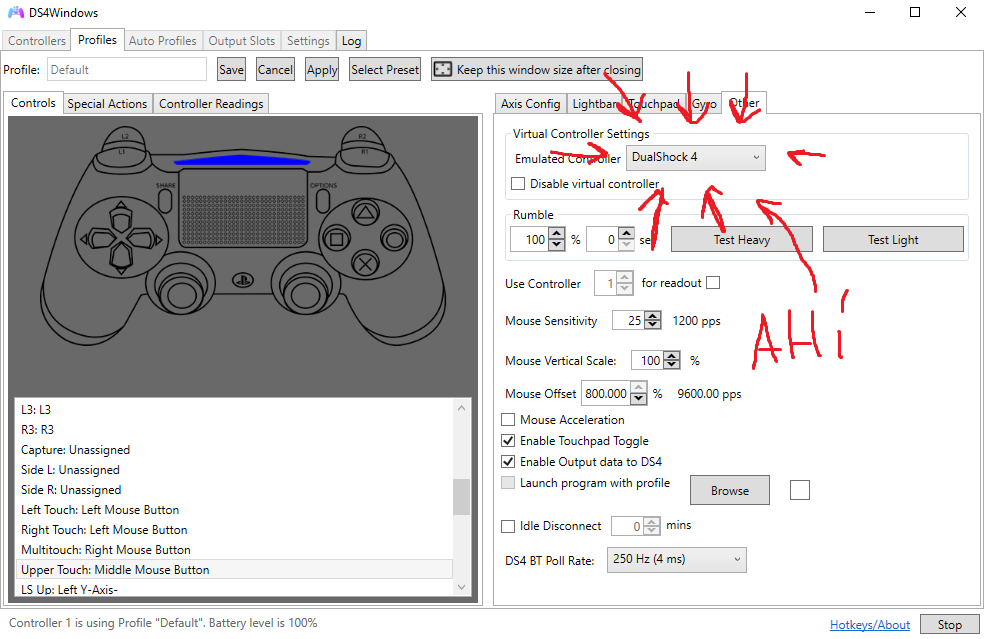Screen dimensions: 984x639
Task: Click the L2 trigger on controller image
Action: click(x=124, y=136)
